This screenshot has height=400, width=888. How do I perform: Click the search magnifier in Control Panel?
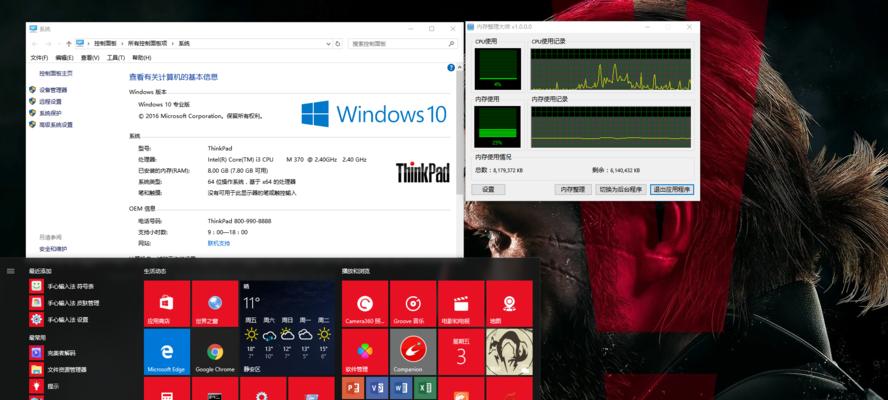click(x=451, y=44)
